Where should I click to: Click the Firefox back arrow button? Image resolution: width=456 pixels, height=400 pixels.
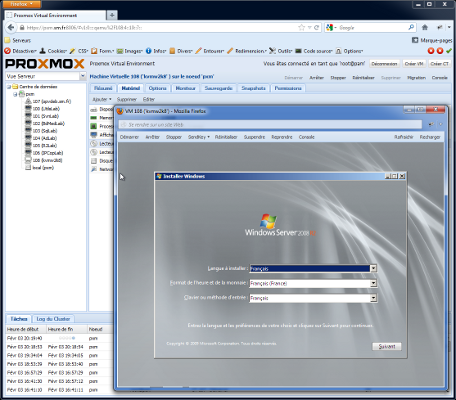(x=11, y=28)
